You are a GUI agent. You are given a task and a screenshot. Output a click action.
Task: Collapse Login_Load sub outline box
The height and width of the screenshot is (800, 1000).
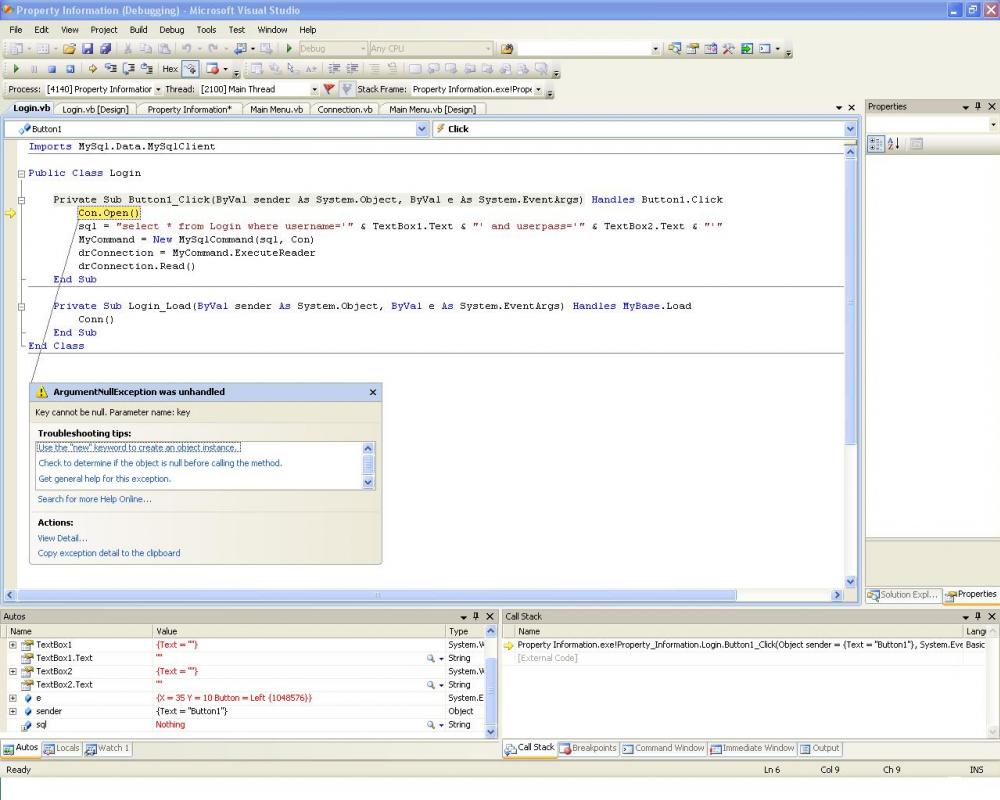[x=21, y=307]
